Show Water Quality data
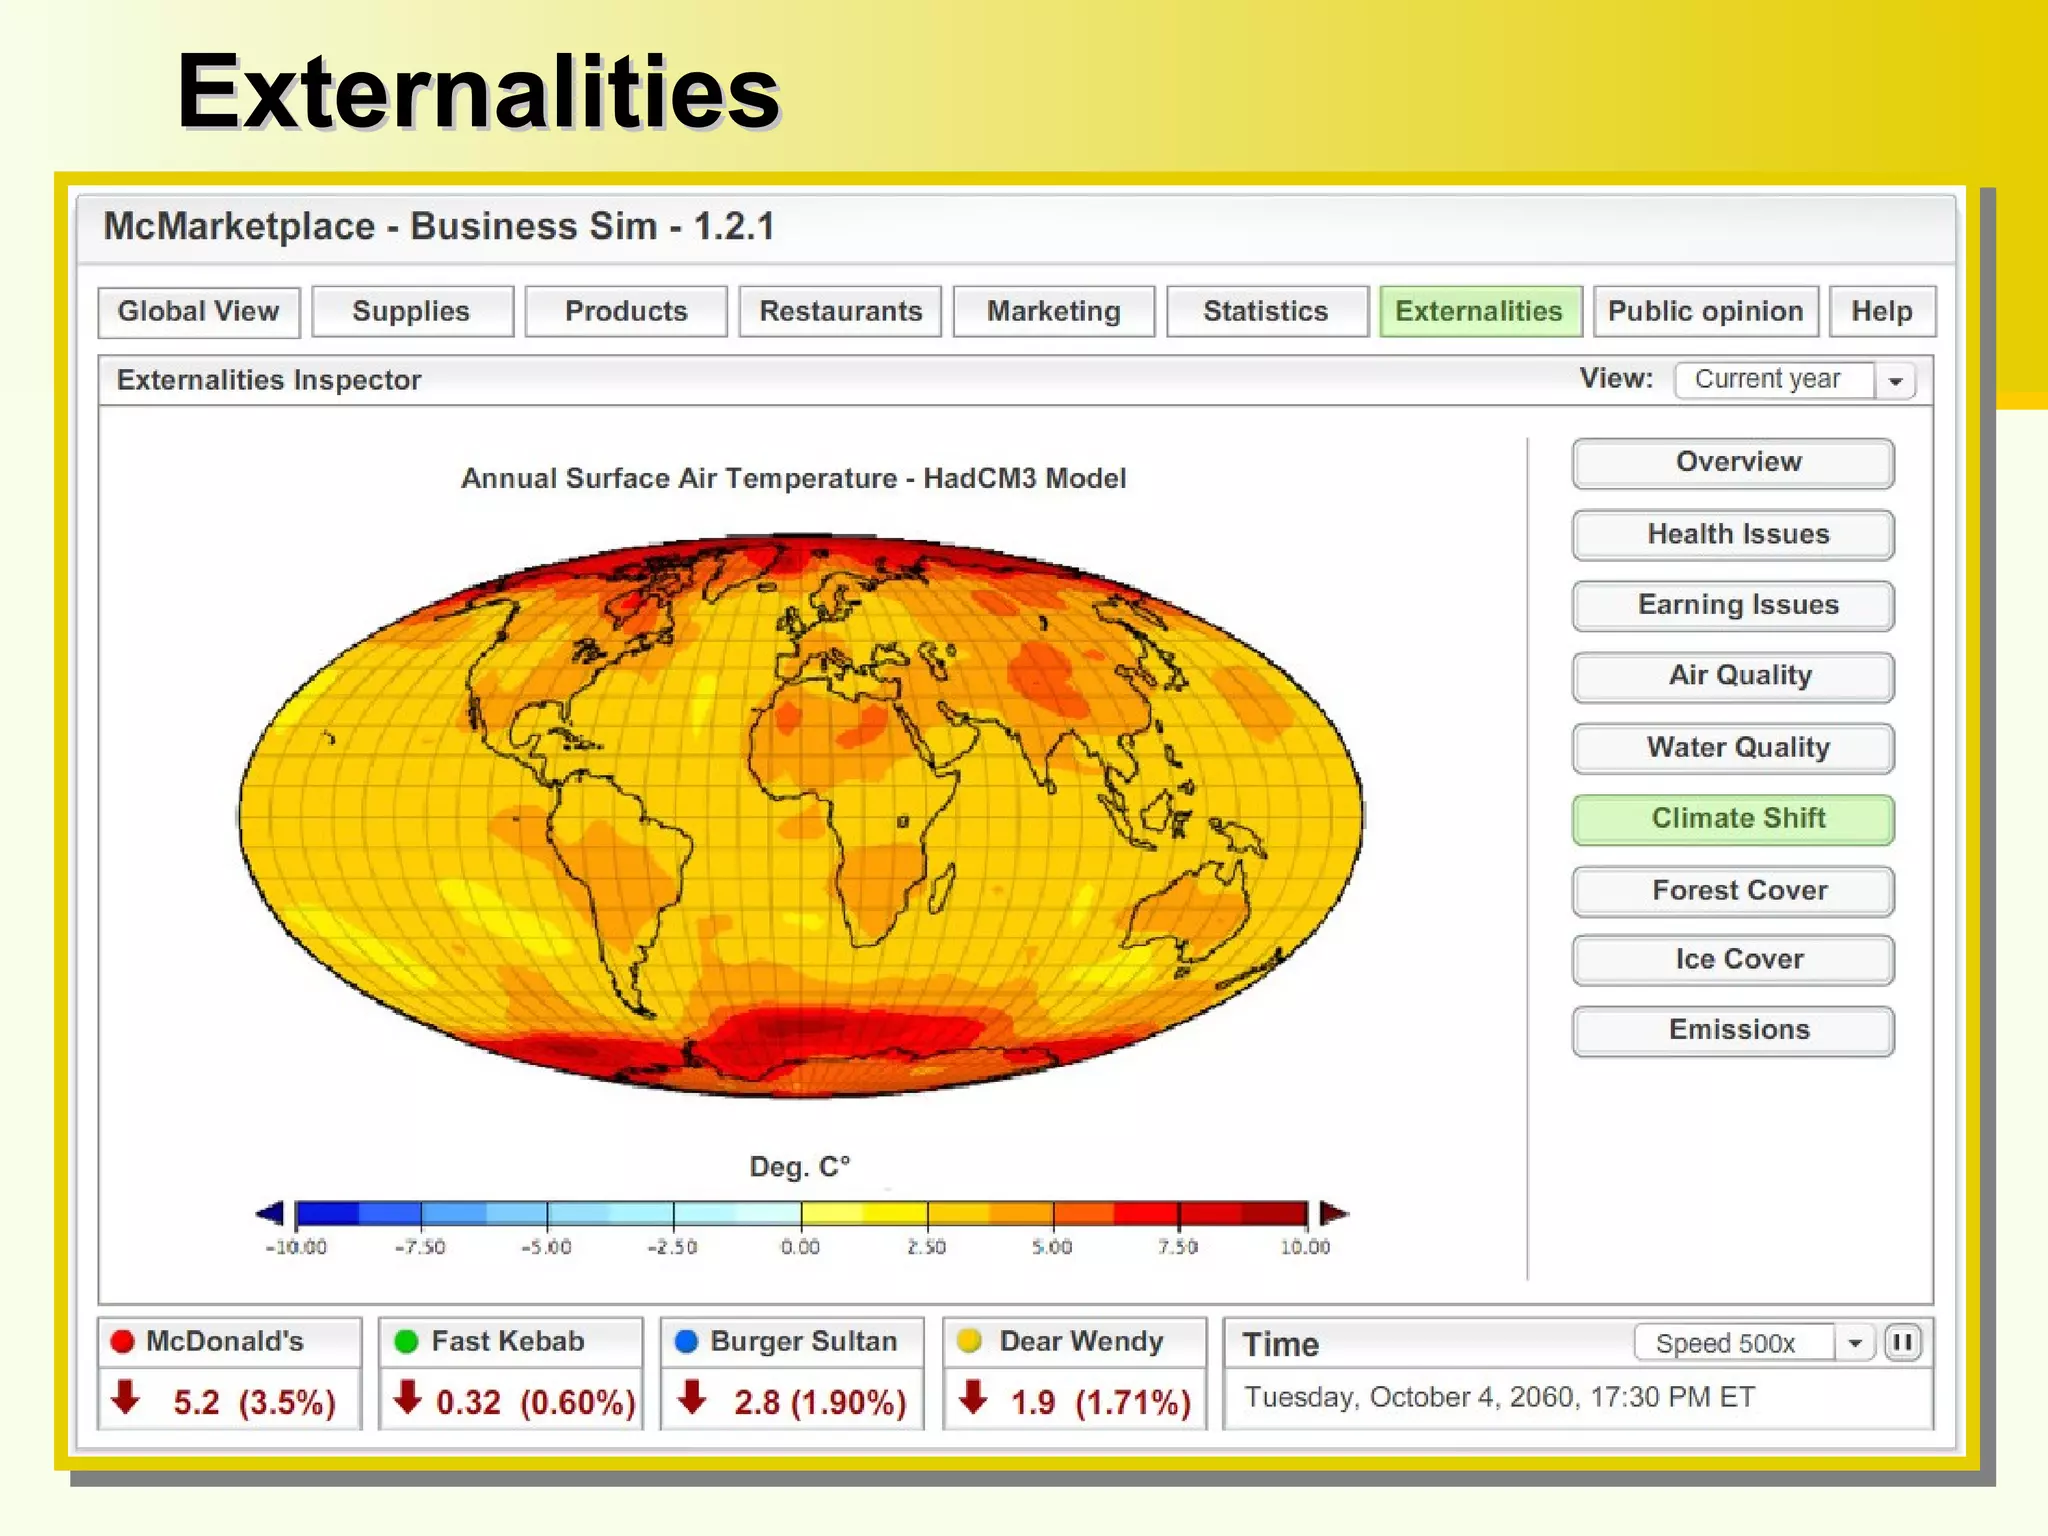This screenshot has height=1536, width=2048. pos(1733,748)
